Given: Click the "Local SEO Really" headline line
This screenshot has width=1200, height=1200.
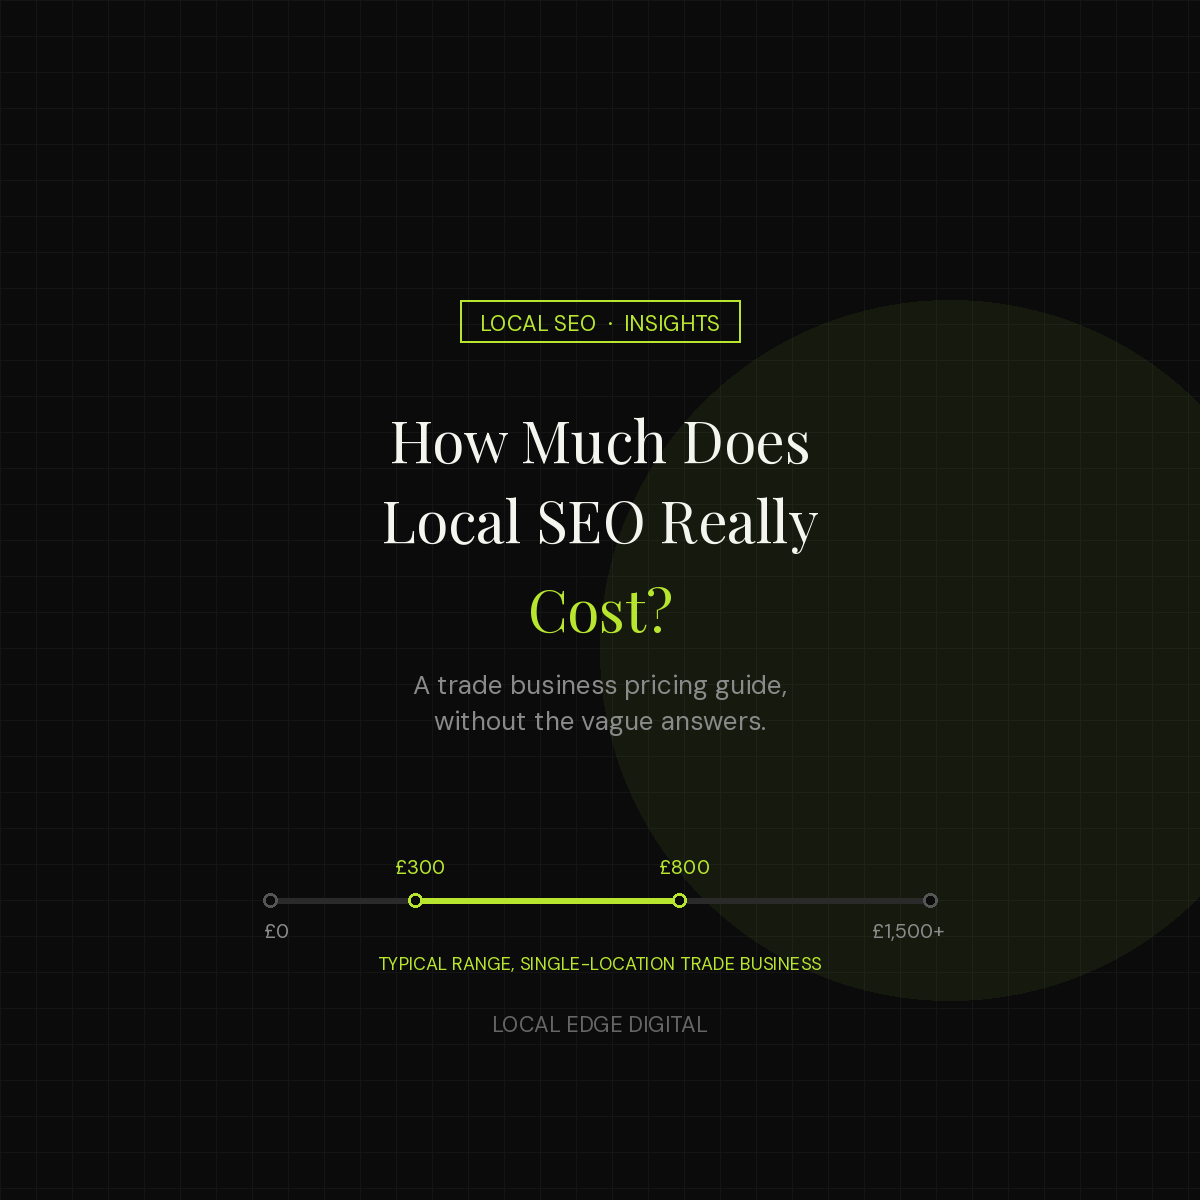Looking at the screenshot, I should tap(600, 523).
